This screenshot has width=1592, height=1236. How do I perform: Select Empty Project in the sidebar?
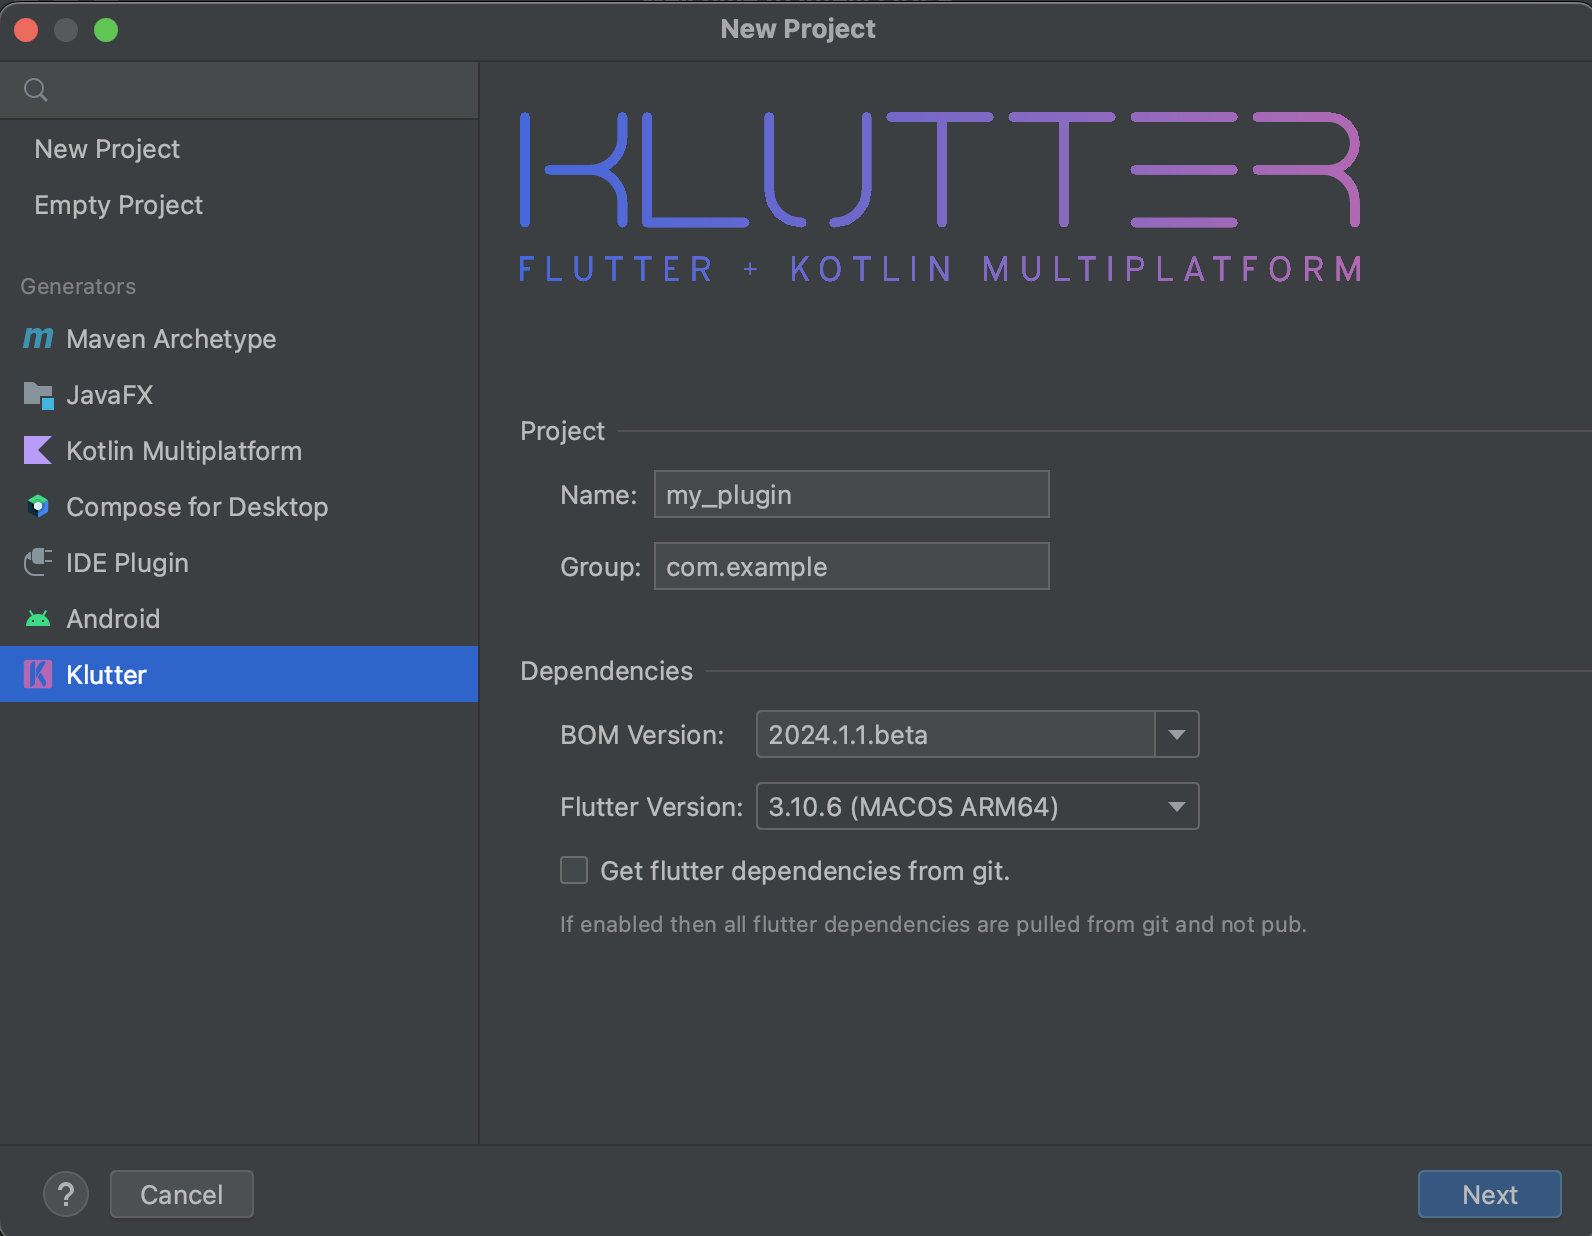[x=118, y=205]
